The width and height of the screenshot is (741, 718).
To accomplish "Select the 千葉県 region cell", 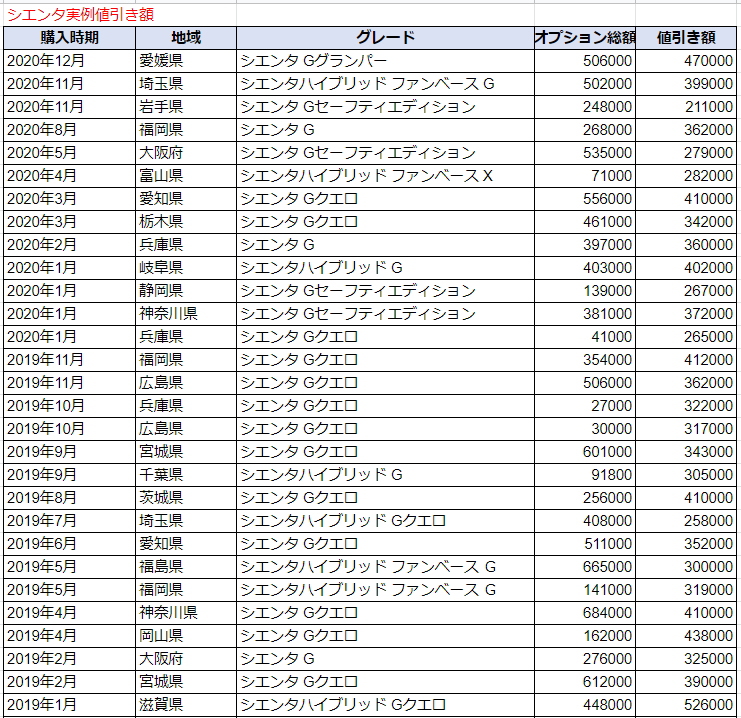I will coord(186,475).
